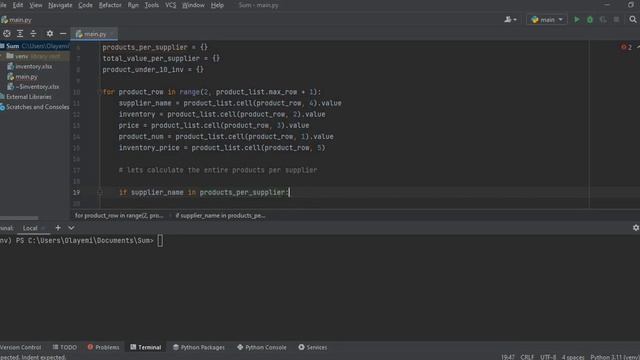
Task: Open the Version Control tool window
Action: [20, 347]
